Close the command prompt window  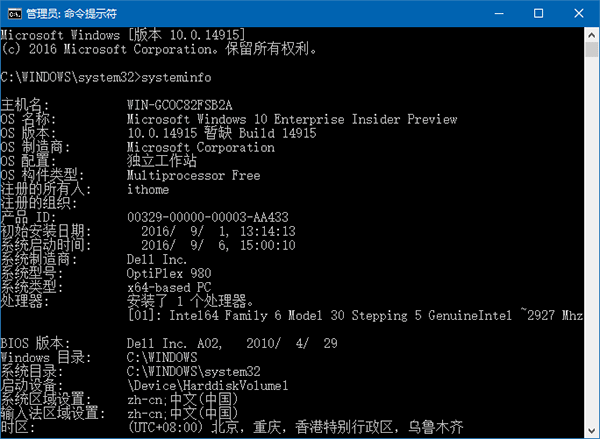tap(579, 14)
